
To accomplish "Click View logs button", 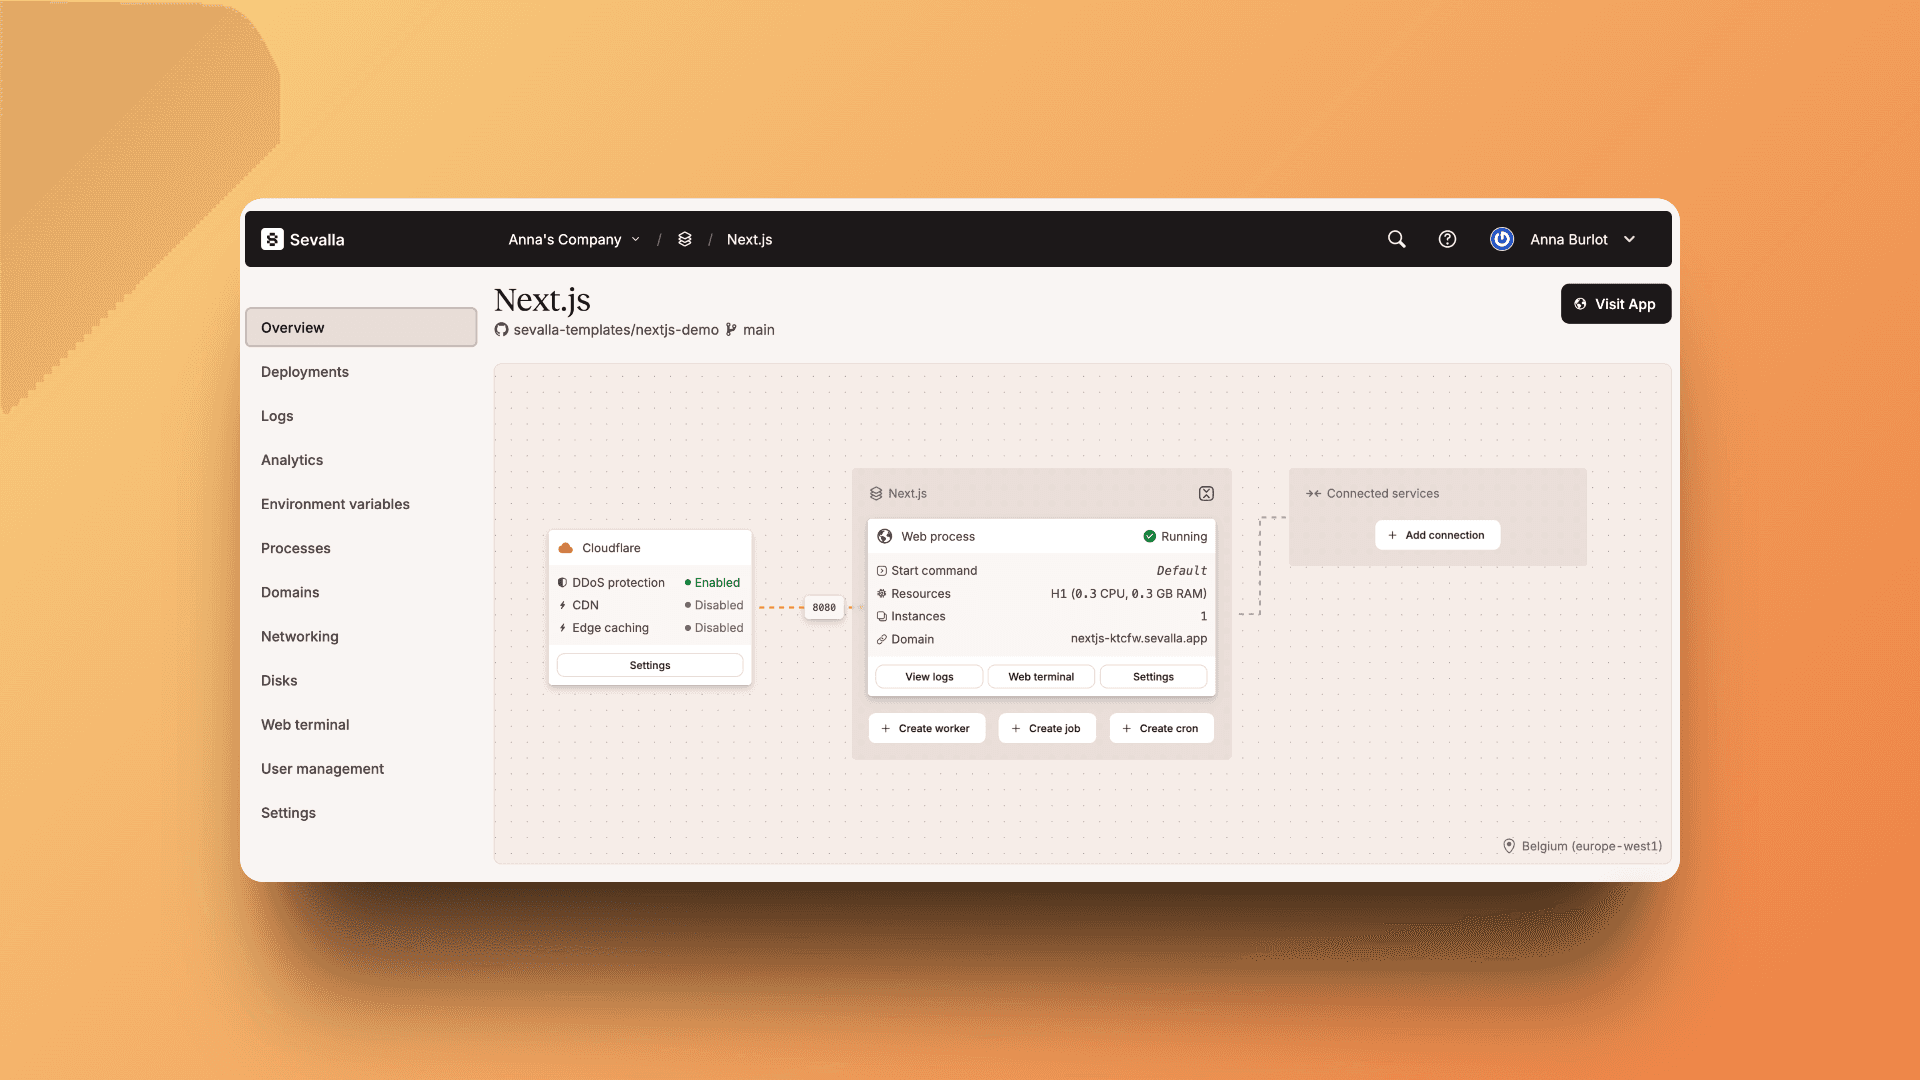I will pos(929,677).
